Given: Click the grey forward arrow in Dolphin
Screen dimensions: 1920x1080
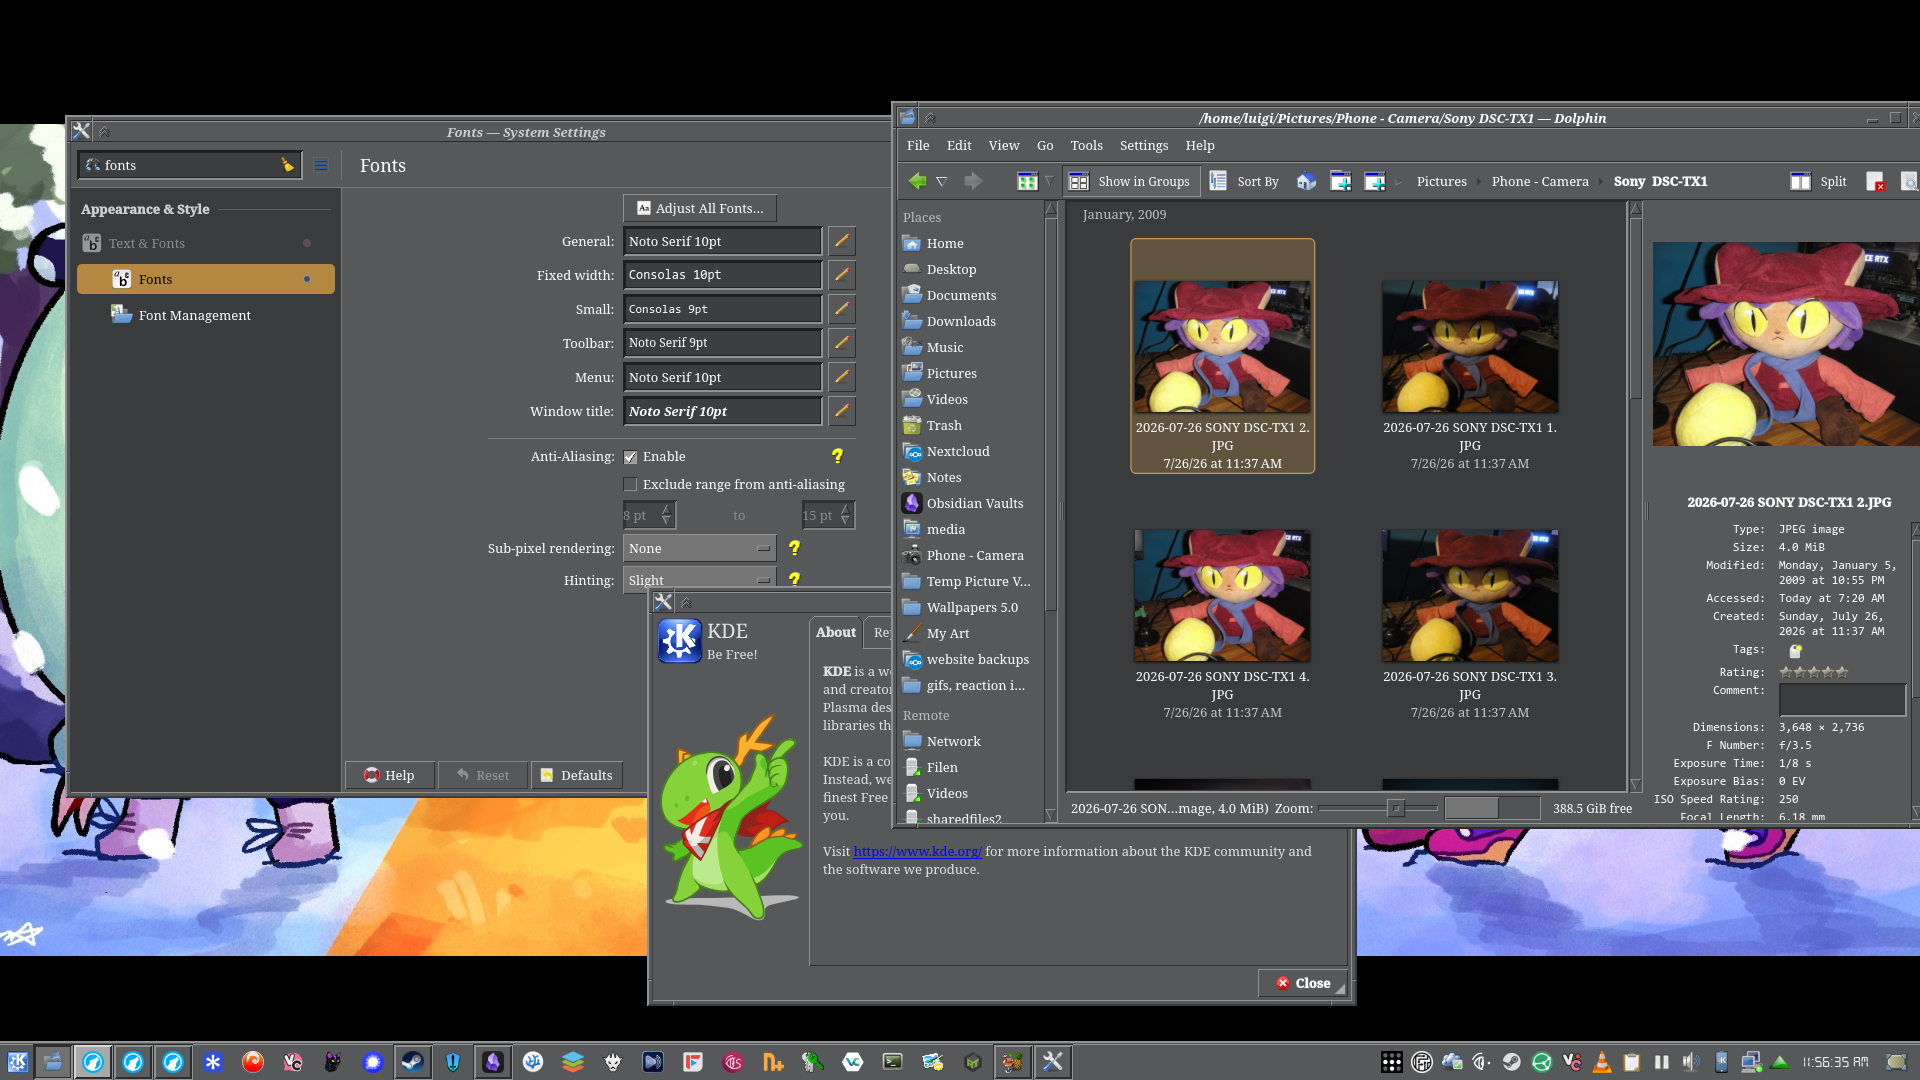Looking at the screenshot, I should click(972, 181).
